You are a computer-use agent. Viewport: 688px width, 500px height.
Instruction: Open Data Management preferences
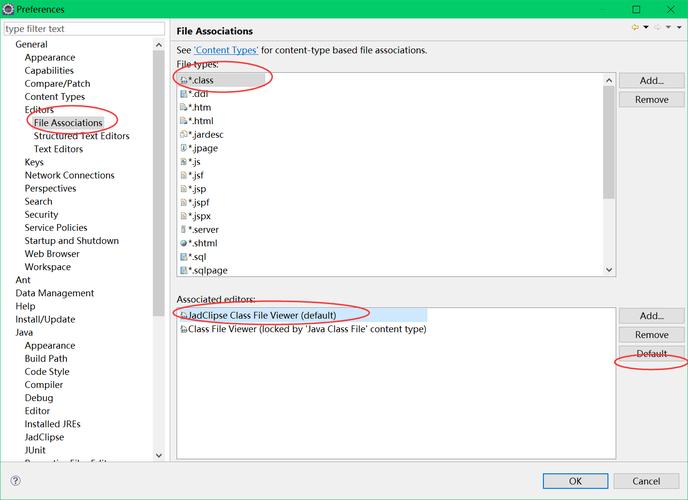tap(55, 293)
